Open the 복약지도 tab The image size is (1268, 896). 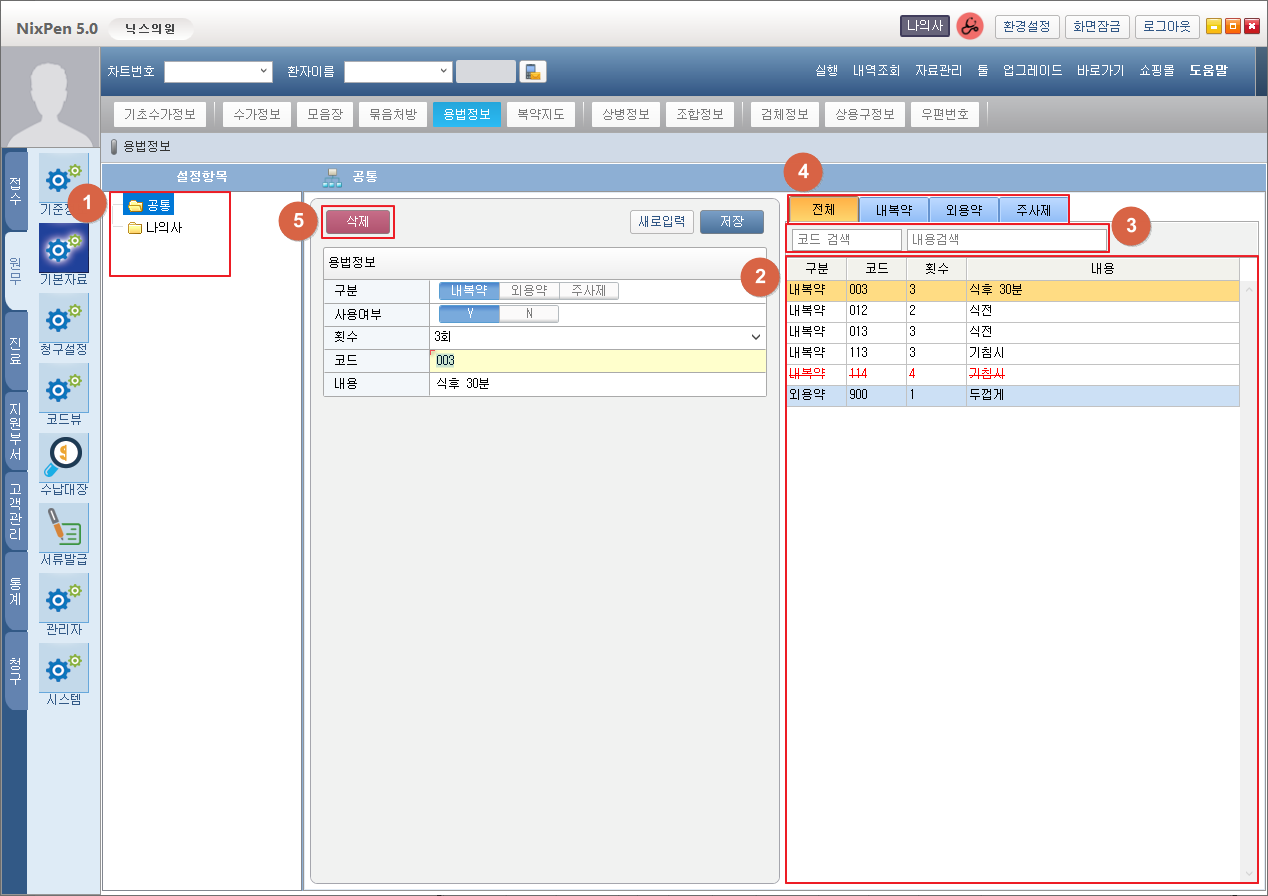540,114
